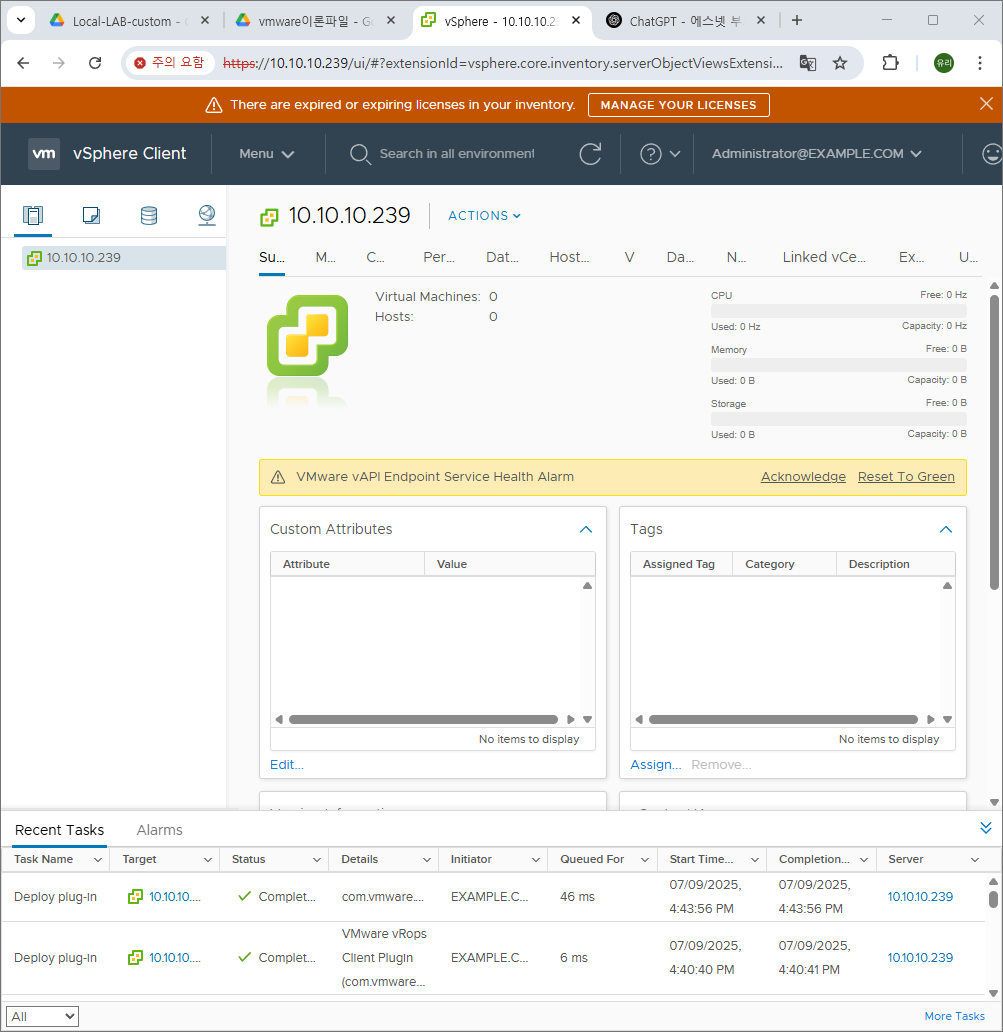Open the Networking inventory view icon
Viewport: 1003px width, 1032px height.
pos(207,215)
